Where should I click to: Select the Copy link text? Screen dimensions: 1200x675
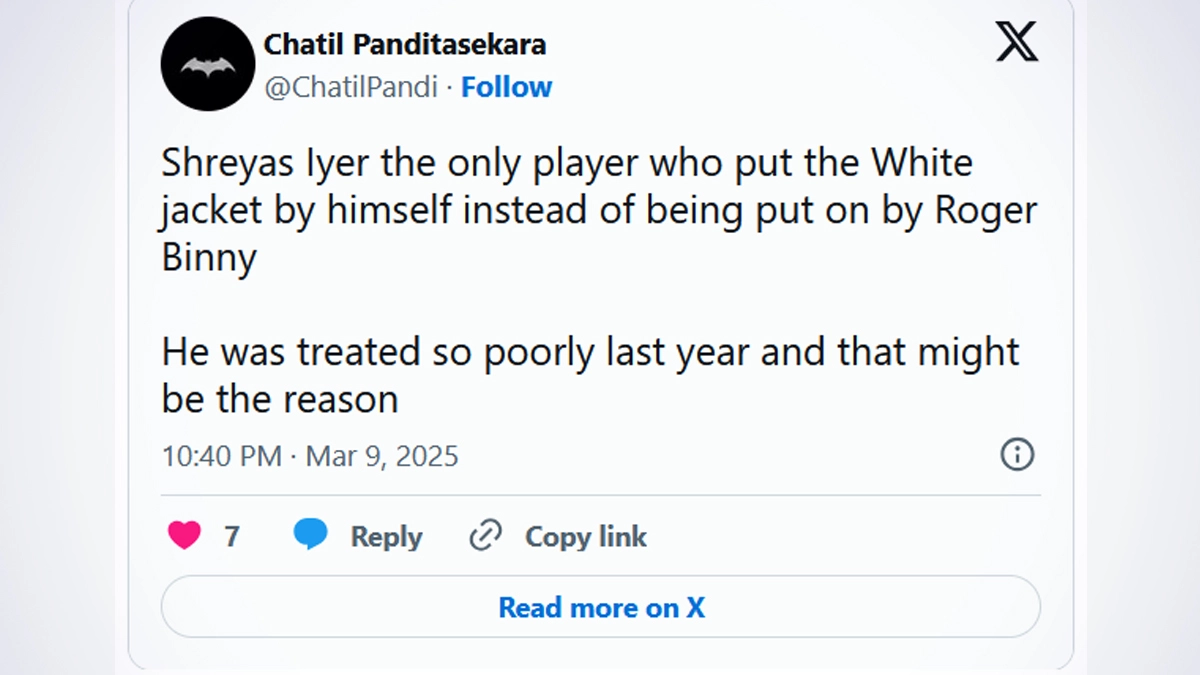coord(586,537)
